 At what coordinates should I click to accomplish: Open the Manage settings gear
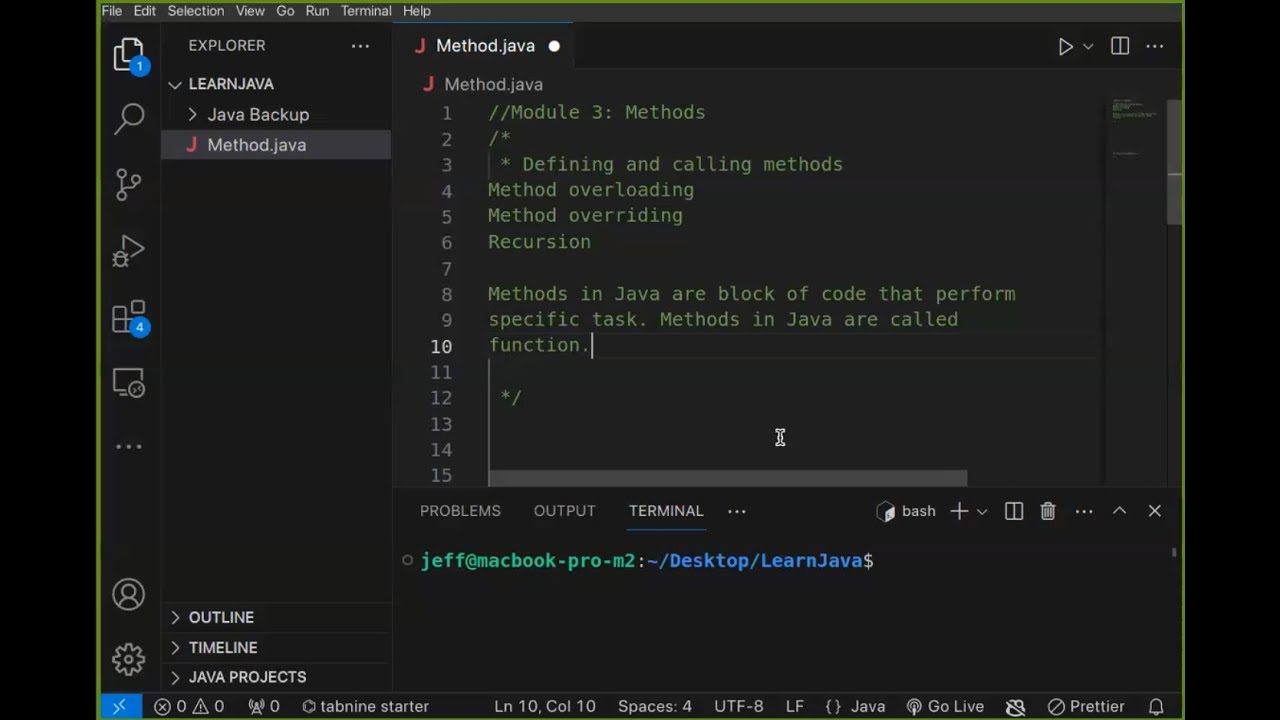tap(128, 659)
